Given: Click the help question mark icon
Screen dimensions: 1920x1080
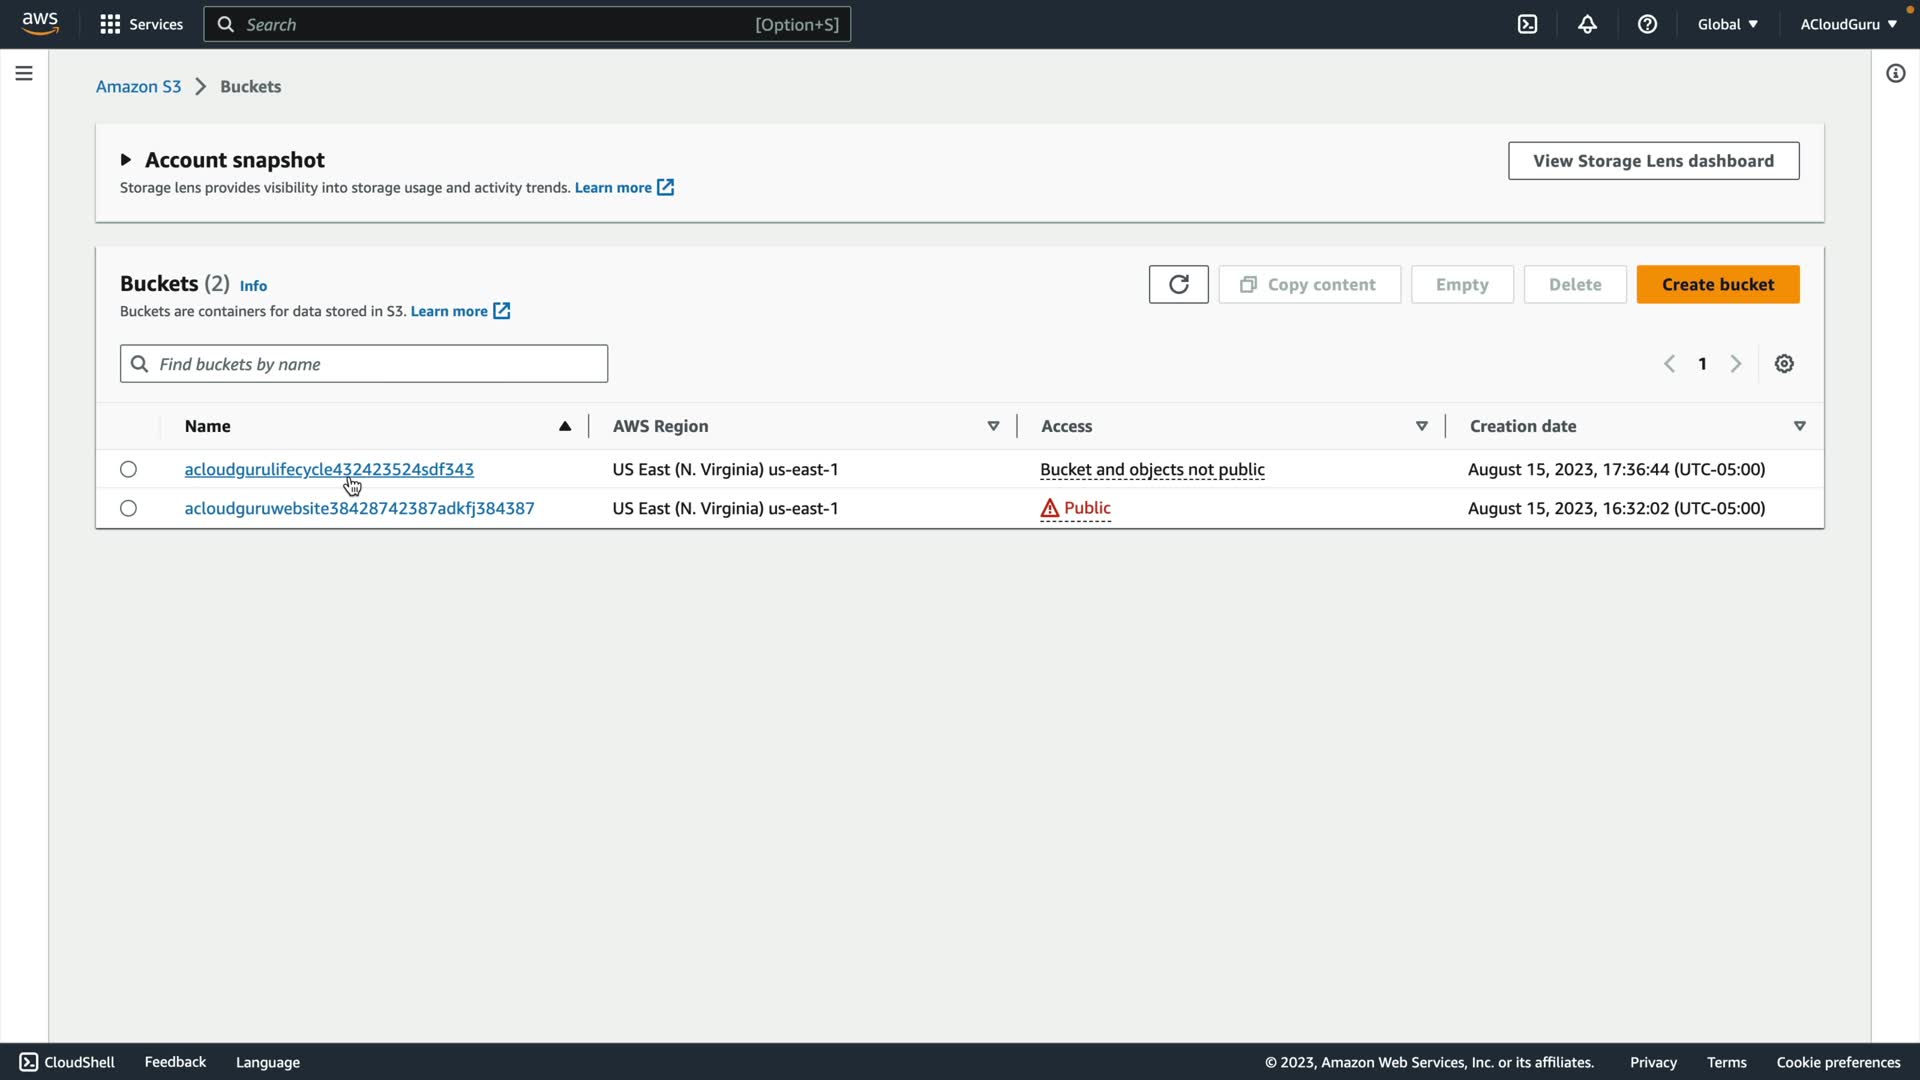Looking at the screenshot, I should (x=1647, y=24).
